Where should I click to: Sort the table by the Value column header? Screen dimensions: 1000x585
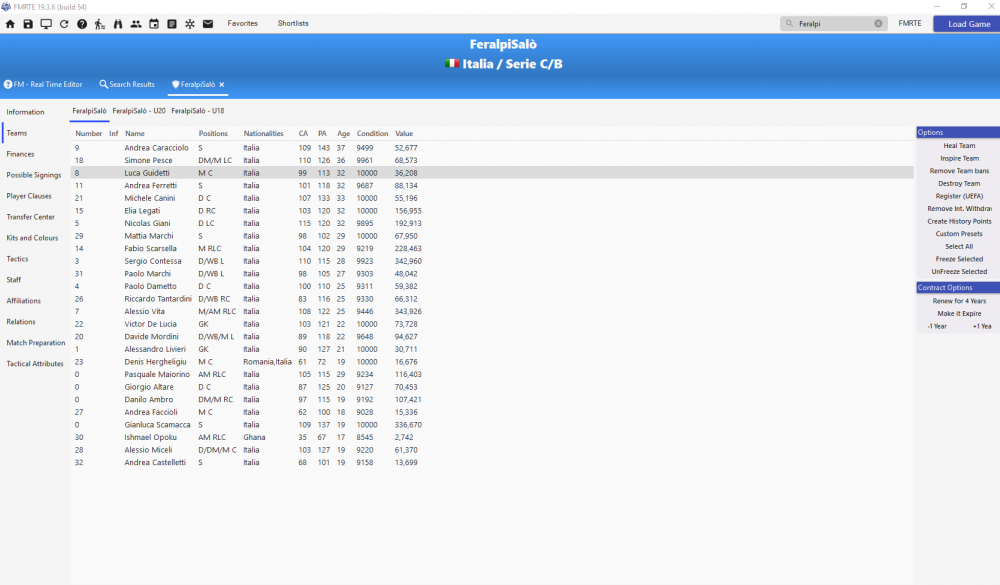coord(404,134)
